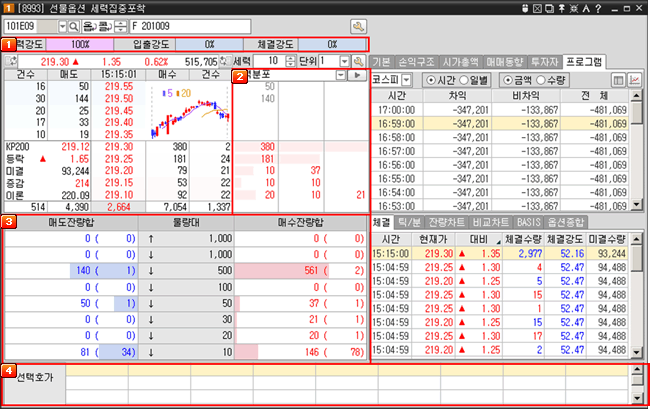
Task: Click the help question mark in title bar
Action: (x=596, y=8)
